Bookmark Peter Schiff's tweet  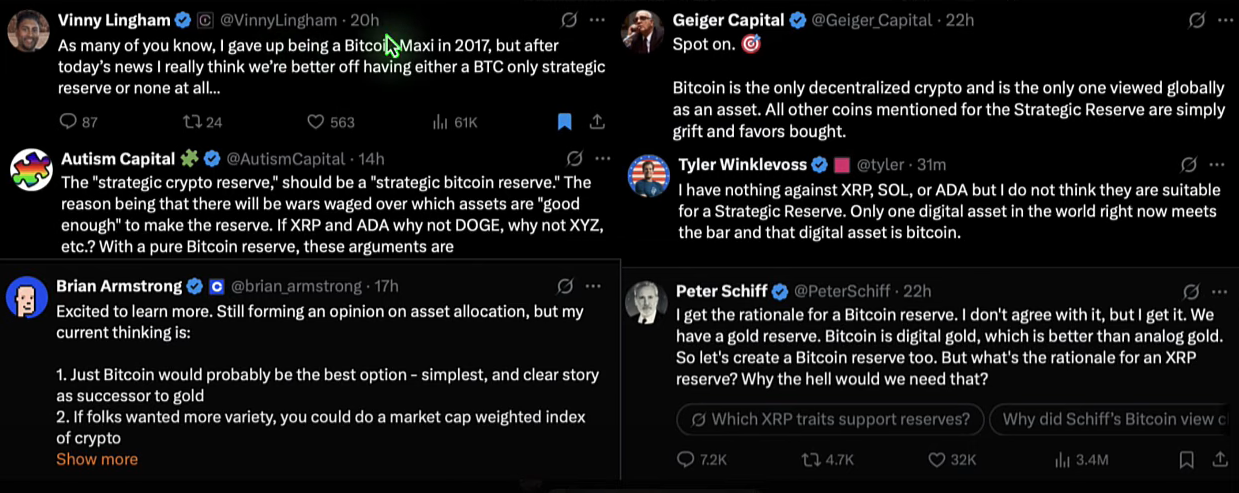coord(1187,460)
